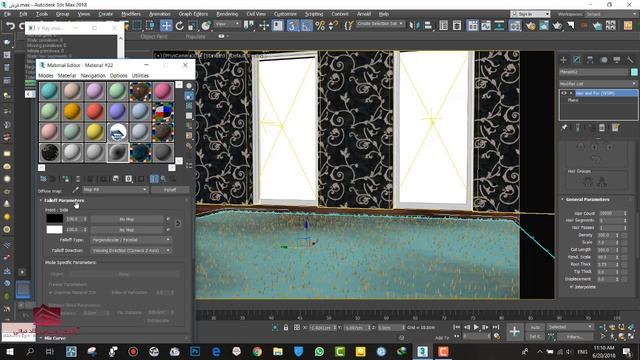Screen dimensions: 640x360
Task: Open the Hierarchy command panel tab
Action: pyautogui.click(x=590, y=60)
